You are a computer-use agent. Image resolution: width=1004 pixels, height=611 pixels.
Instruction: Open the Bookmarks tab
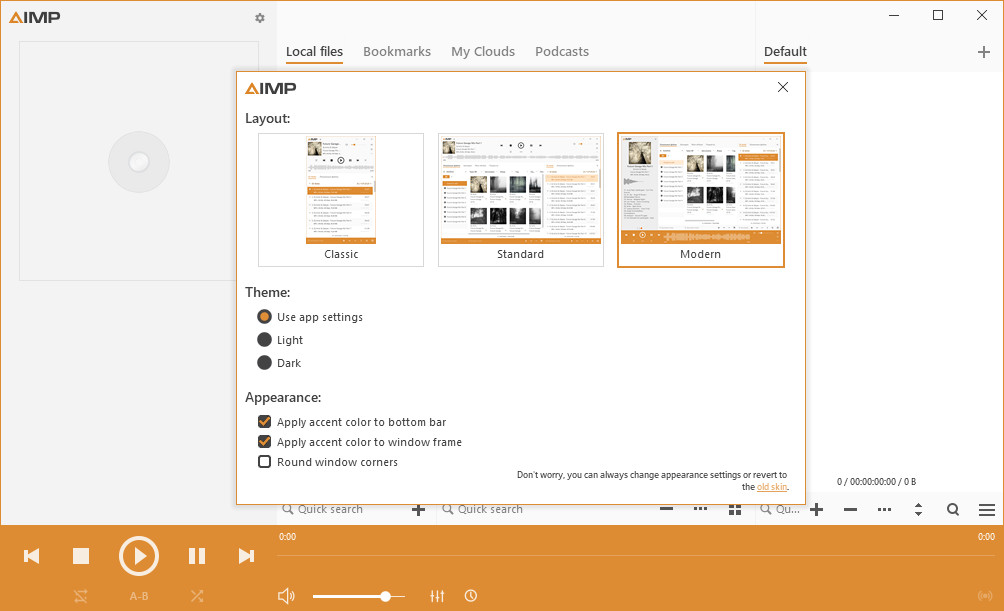coord(397,52)
